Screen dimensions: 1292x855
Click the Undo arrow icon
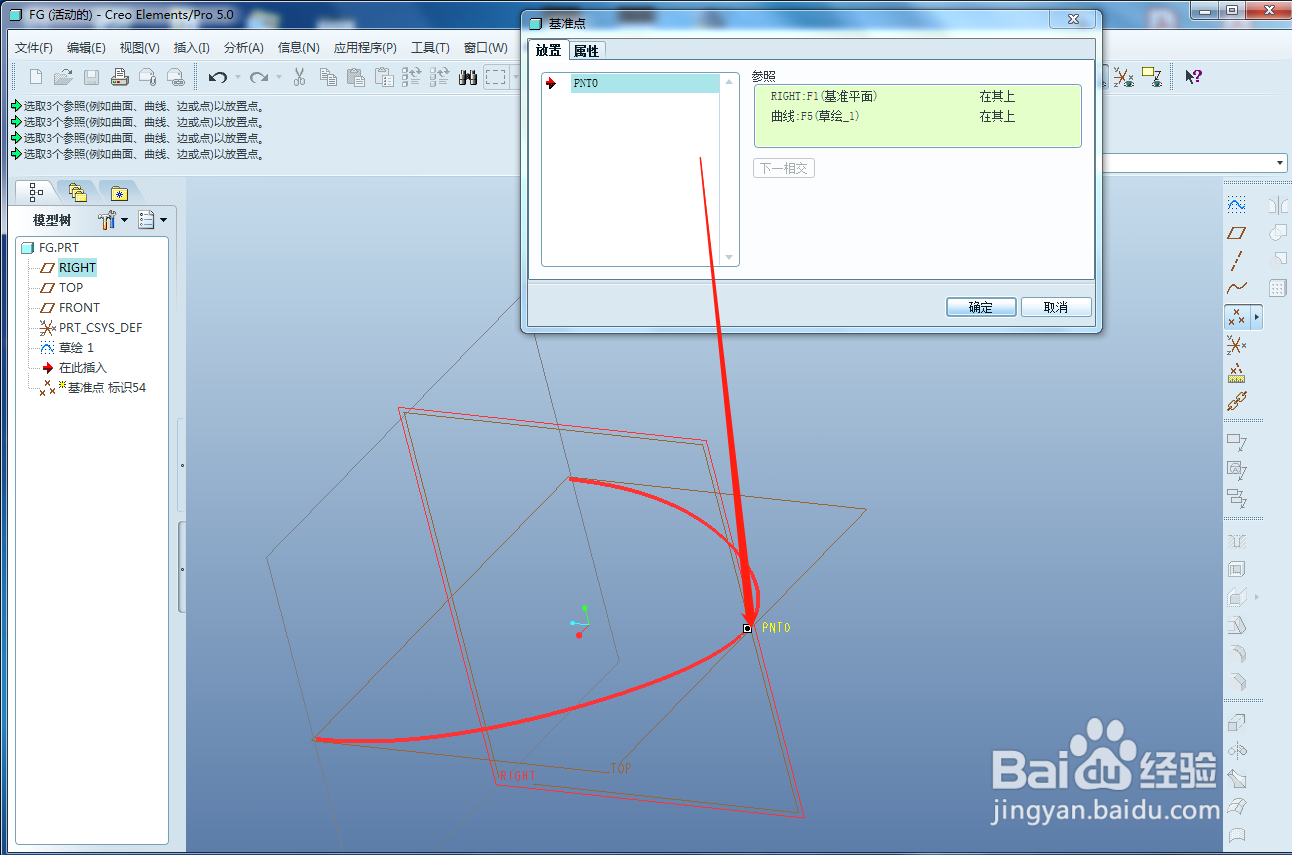pos(217,77)
